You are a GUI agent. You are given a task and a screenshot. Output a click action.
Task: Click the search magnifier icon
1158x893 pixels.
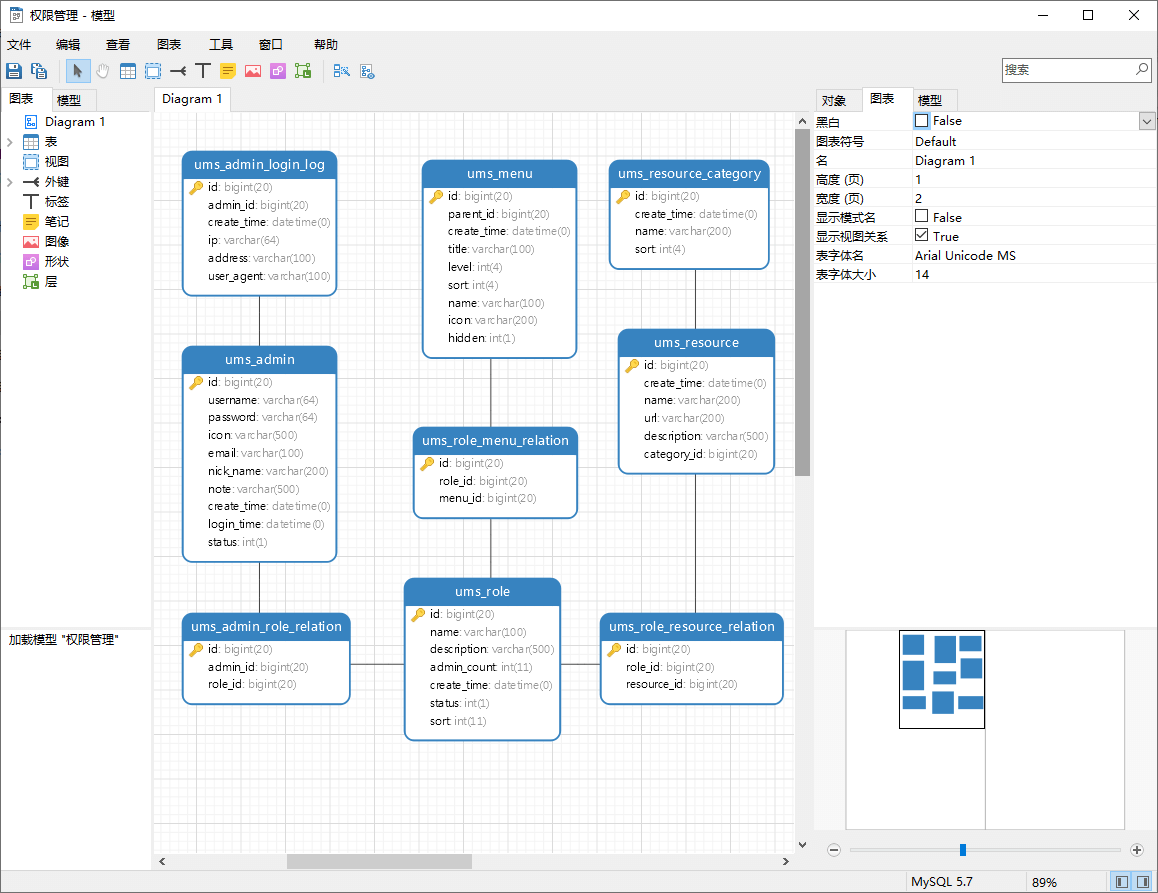click(x=1142, y=69)
